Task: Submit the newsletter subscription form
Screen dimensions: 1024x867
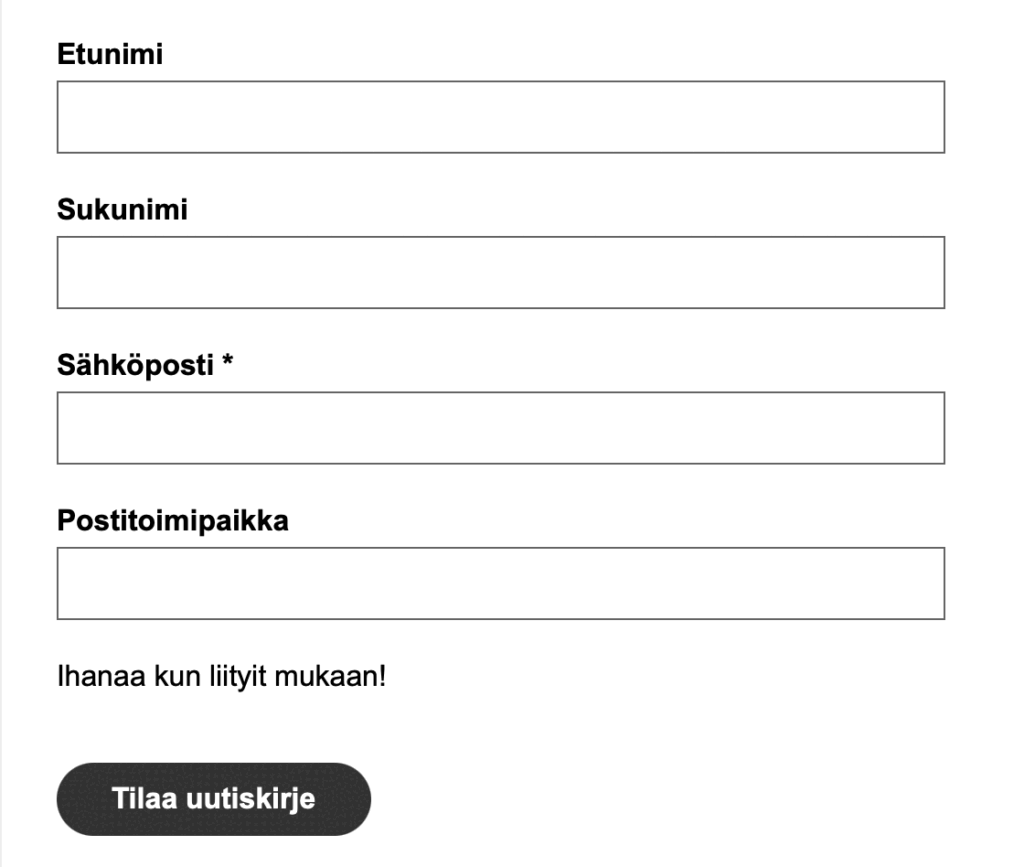Action: pos(214,799)
